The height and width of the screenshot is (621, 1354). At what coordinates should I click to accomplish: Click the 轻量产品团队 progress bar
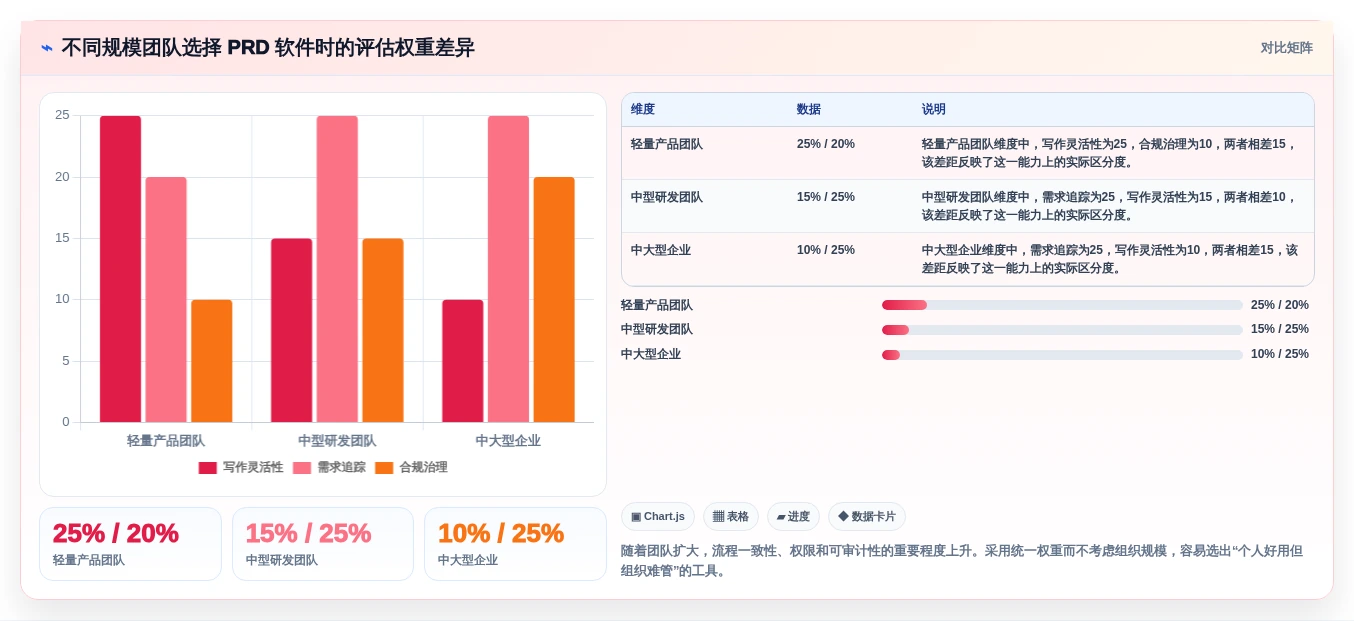tap(1062, 305)
